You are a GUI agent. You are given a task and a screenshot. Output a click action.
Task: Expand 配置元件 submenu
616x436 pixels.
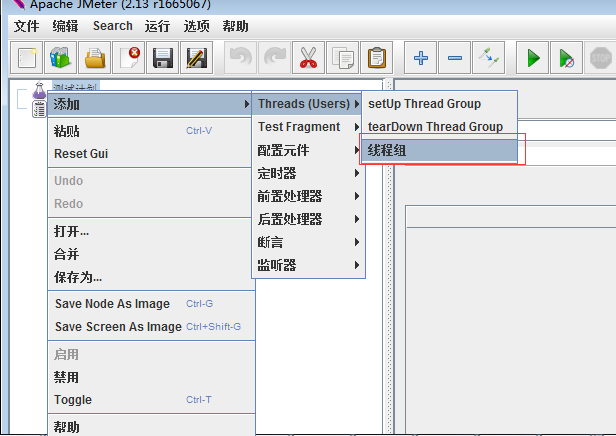coord(308,150)
